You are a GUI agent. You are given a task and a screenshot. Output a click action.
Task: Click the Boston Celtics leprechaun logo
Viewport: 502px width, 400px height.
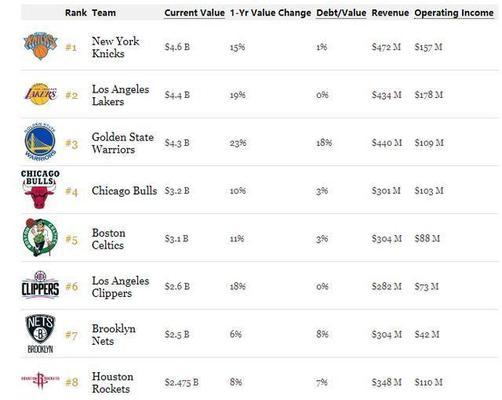pyautogui.click(x=40, y=237)
